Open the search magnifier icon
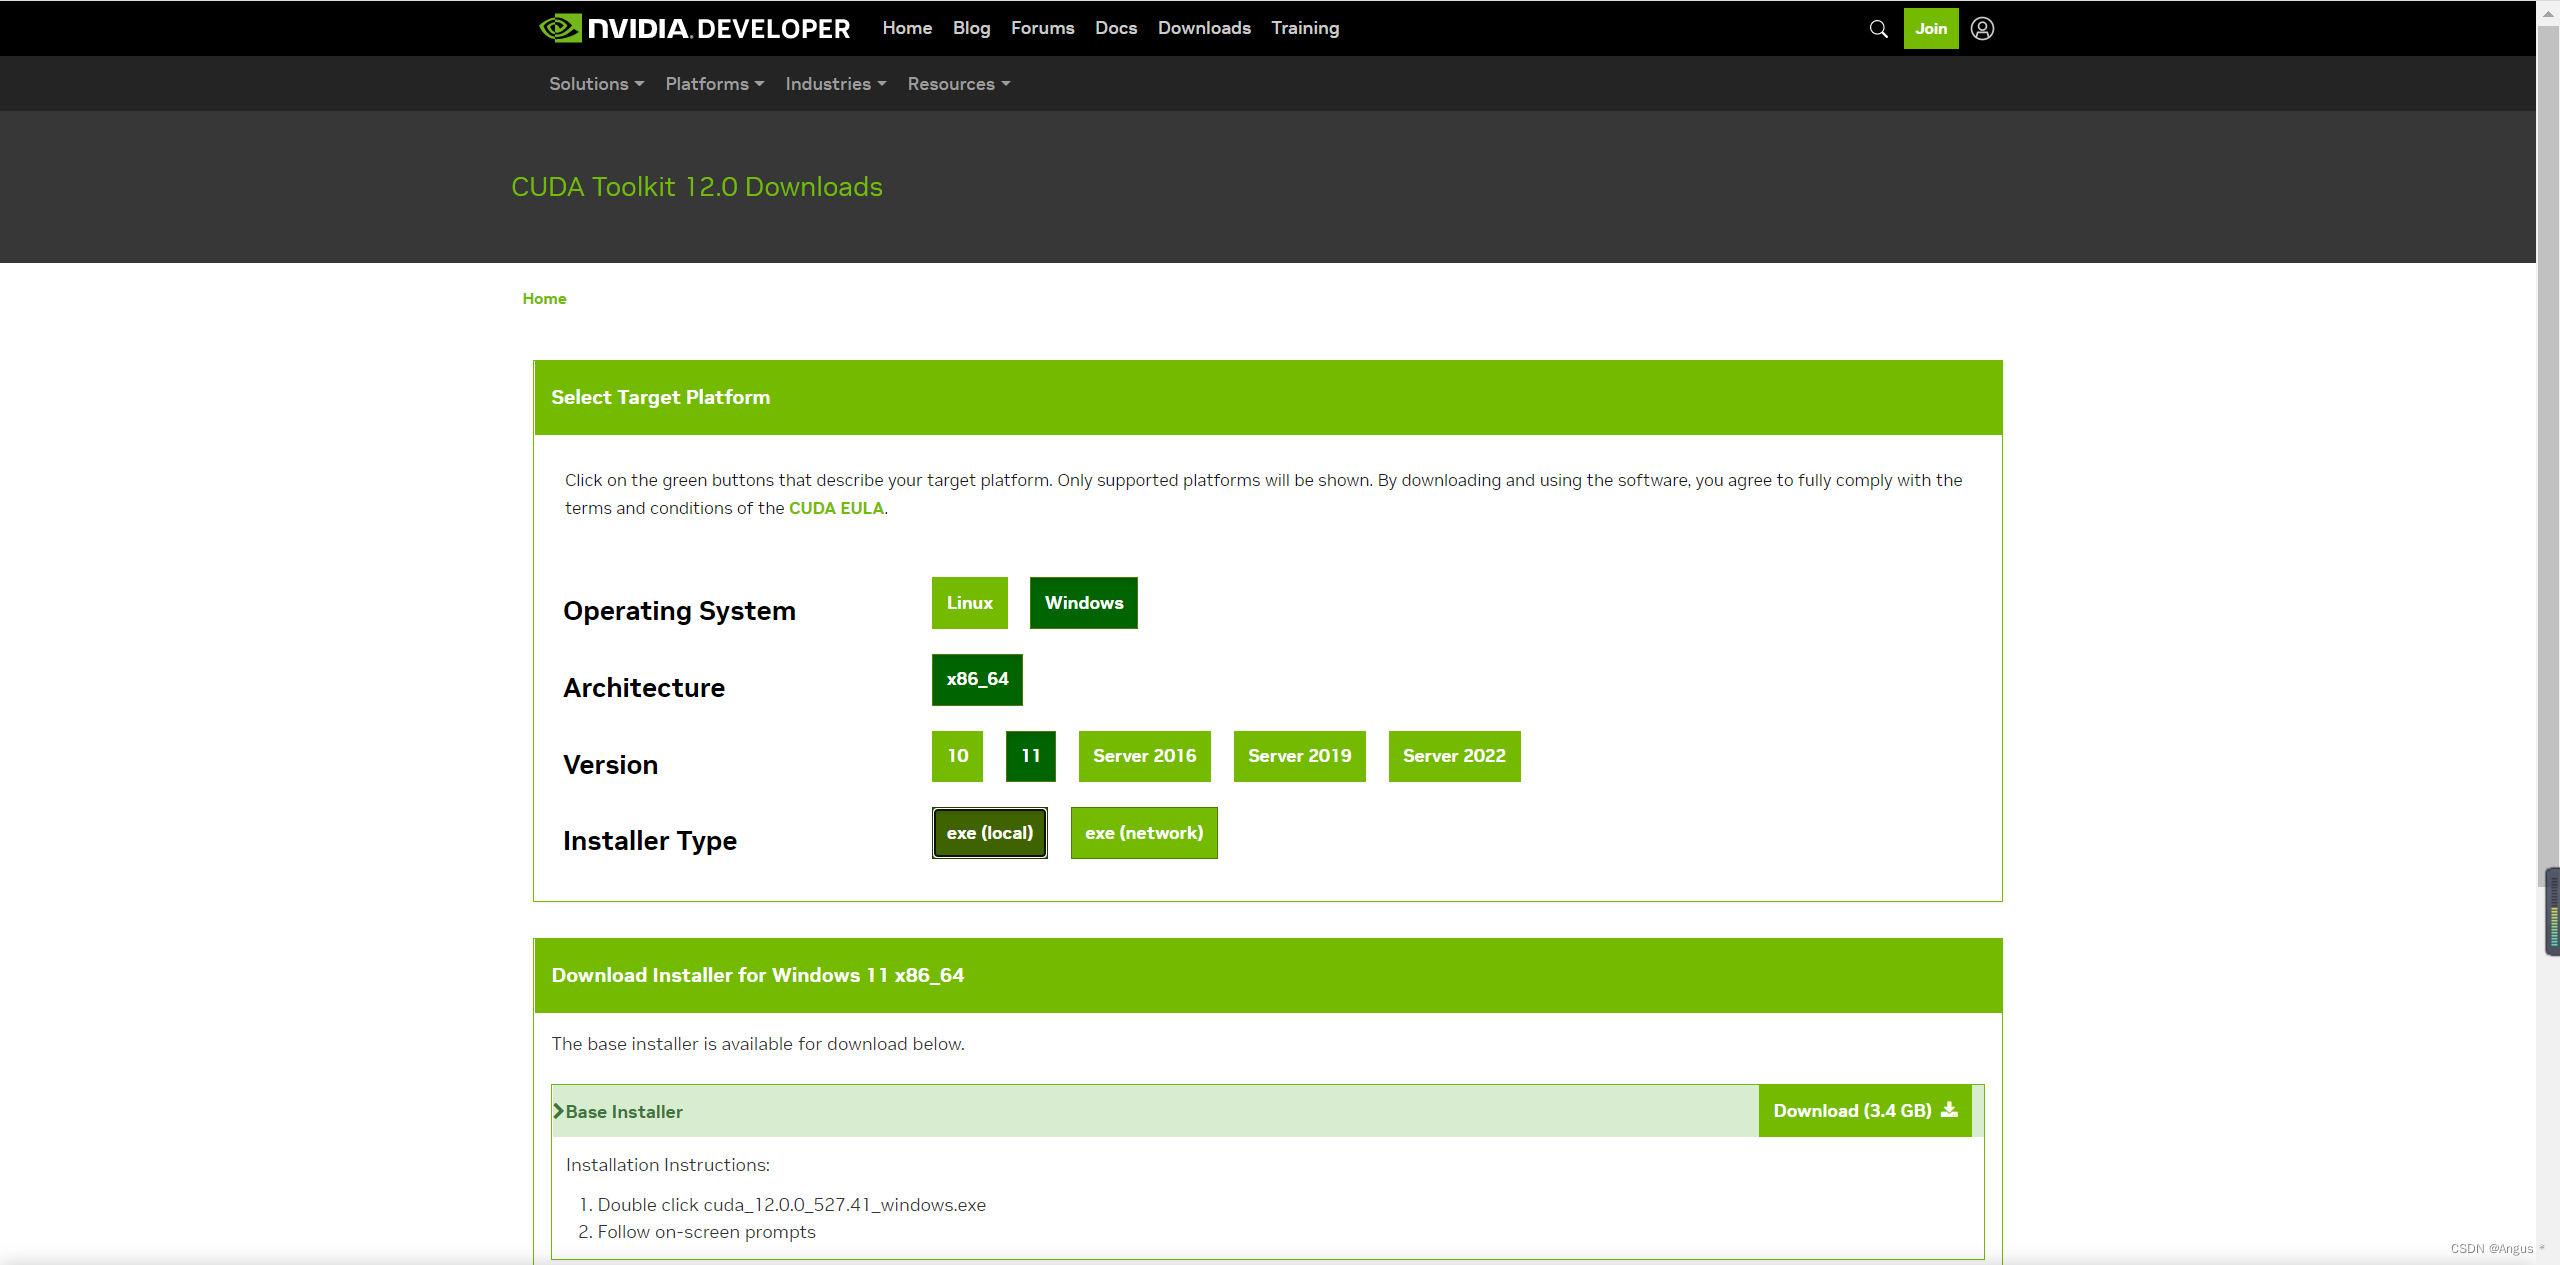 tap(1878, 29)
